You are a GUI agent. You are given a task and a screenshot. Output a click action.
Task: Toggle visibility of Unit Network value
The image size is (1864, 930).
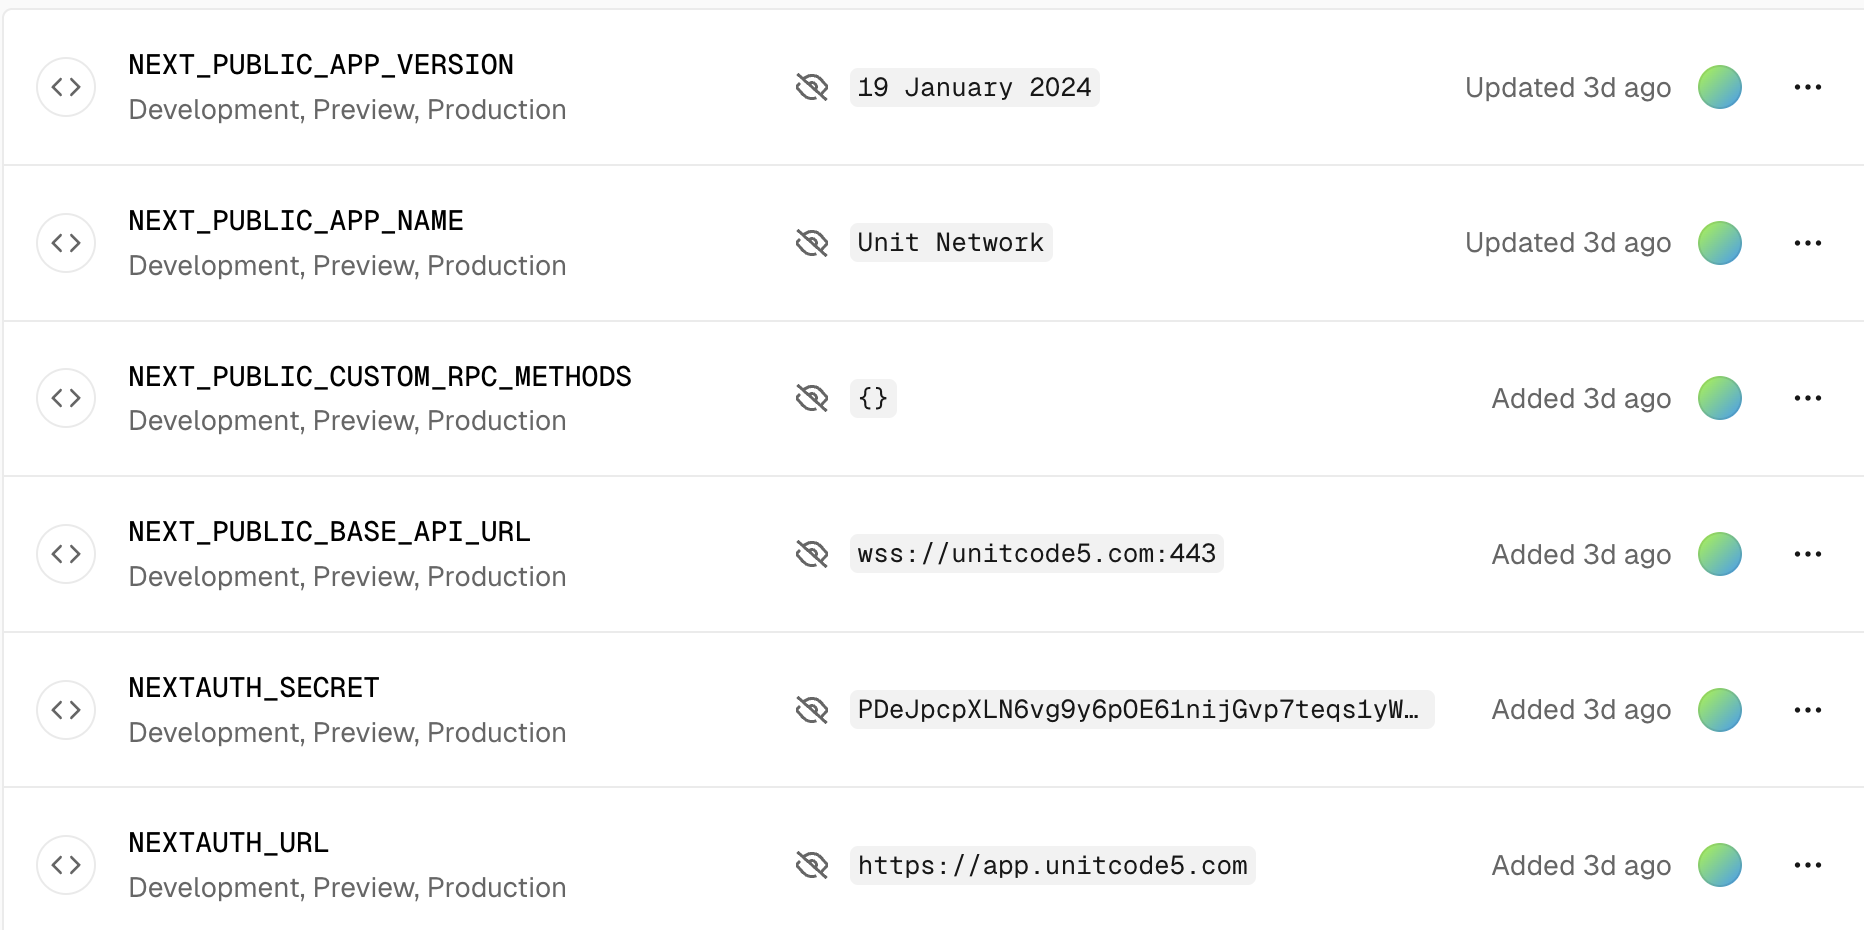tap(812, 243)
